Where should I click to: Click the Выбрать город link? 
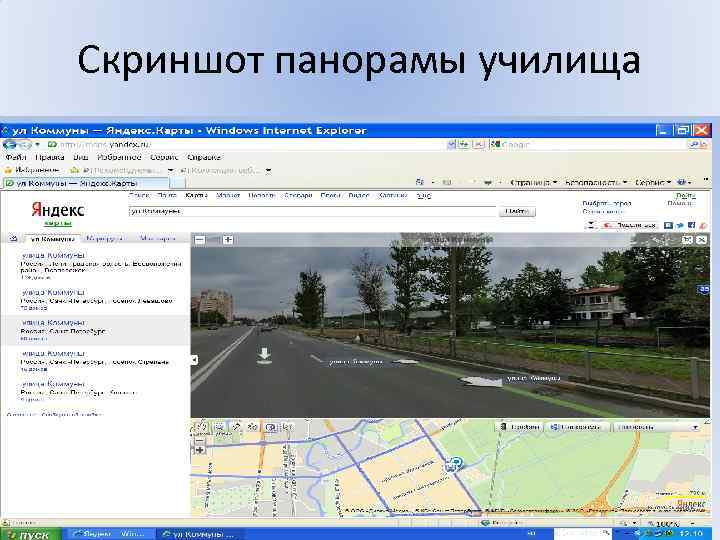[x=607, y=203]
